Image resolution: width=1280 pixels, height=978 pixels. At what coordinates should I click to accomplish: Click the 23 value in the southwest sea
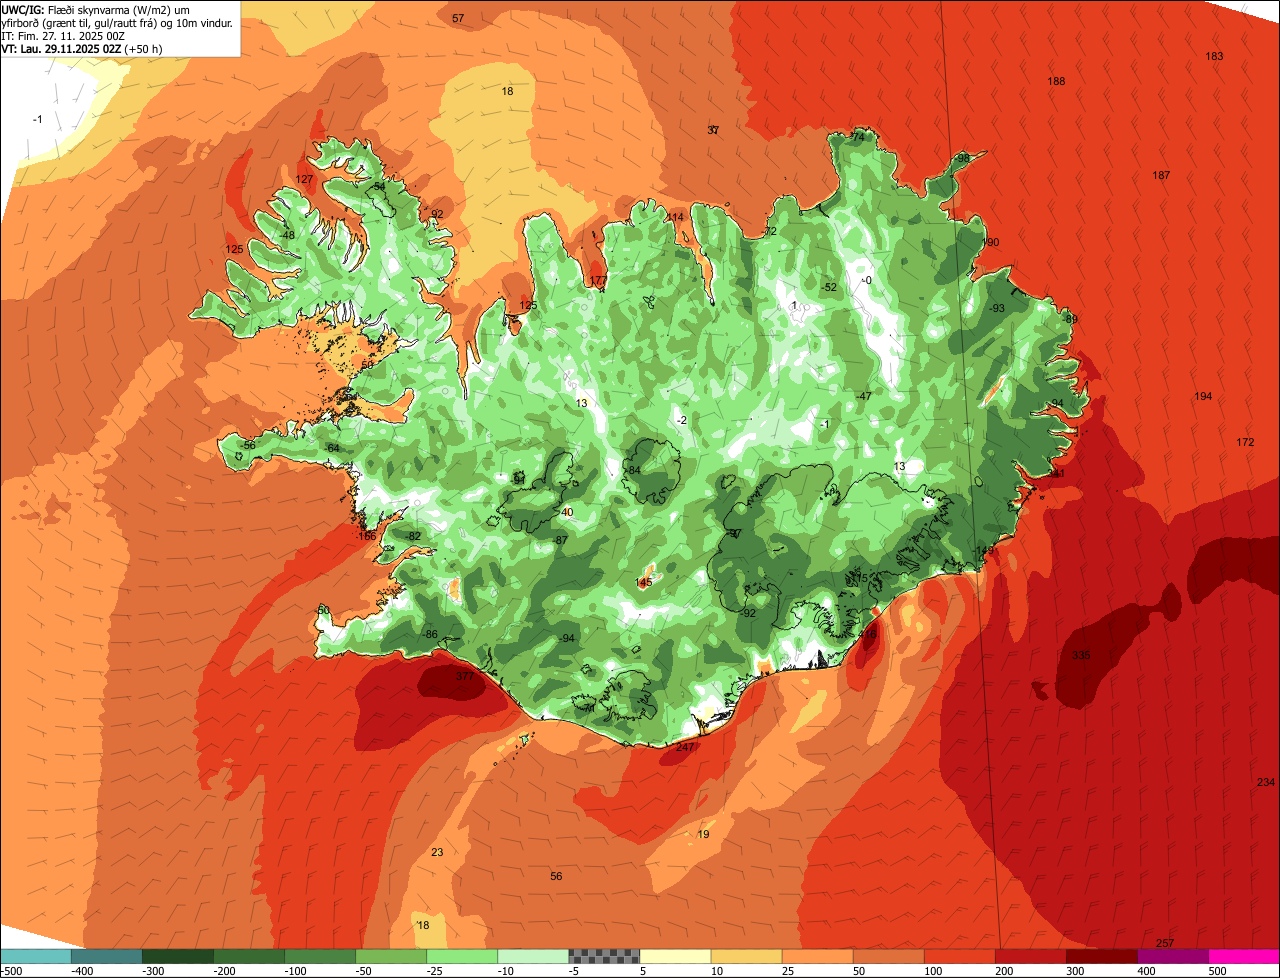437,853
